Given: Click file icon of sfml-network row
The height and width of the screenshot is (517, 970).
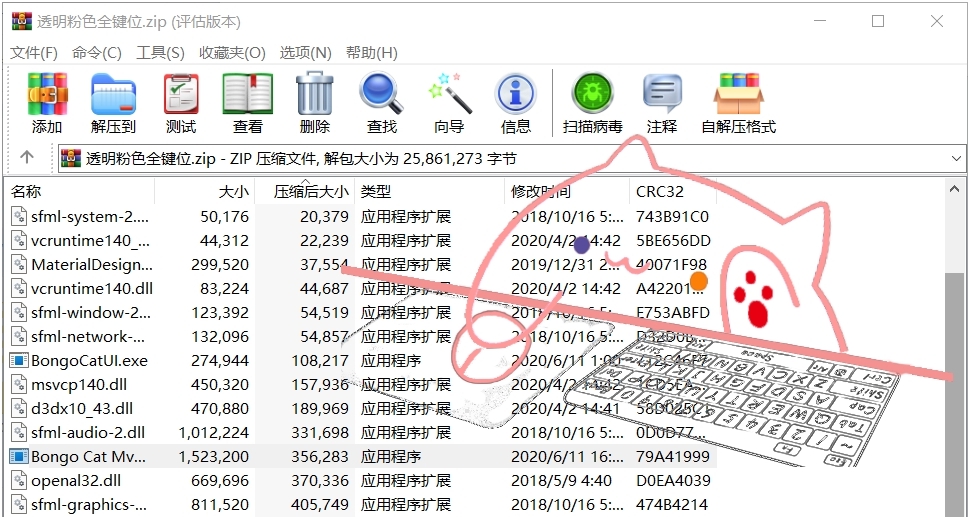Looking at the screenshot, I should tap(20, 336).
